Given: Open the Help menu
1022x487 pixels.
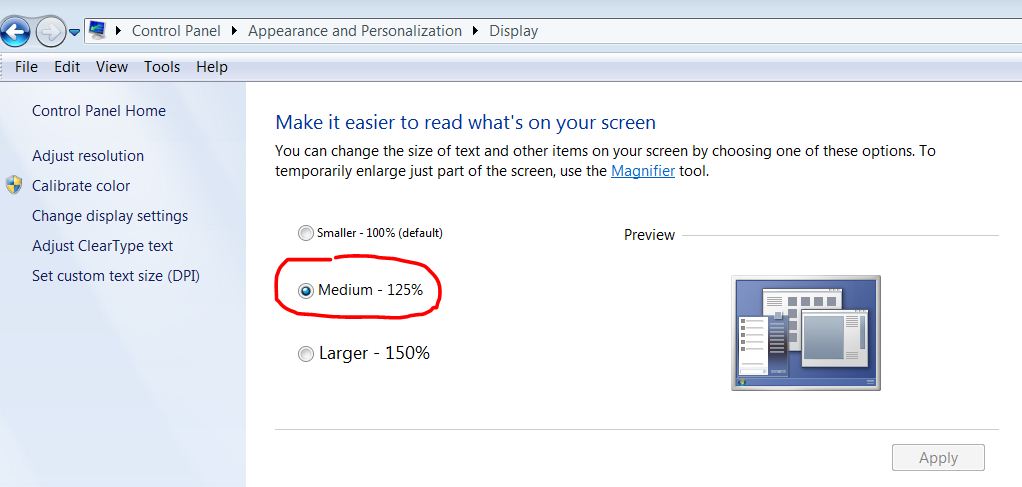Looking at the screenshot, I should click(x=212, y=66).
